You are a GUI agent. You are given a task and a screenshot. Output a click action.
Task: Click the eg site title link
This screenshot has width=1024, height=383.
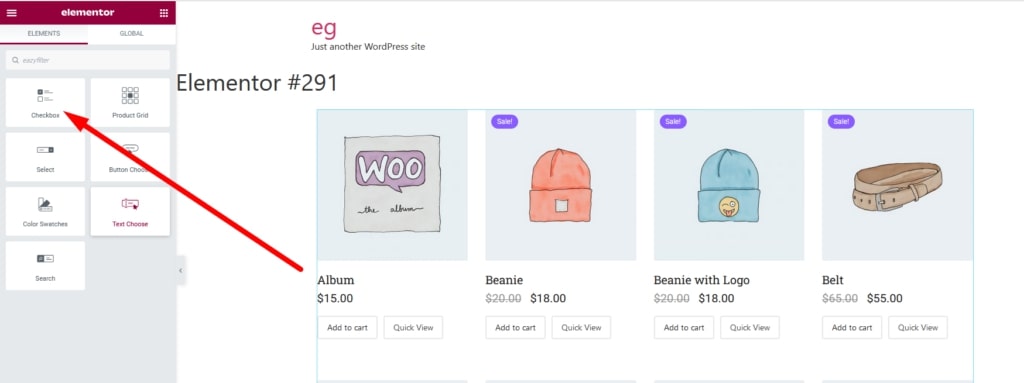pyautogui.click(x=324, y=27)
